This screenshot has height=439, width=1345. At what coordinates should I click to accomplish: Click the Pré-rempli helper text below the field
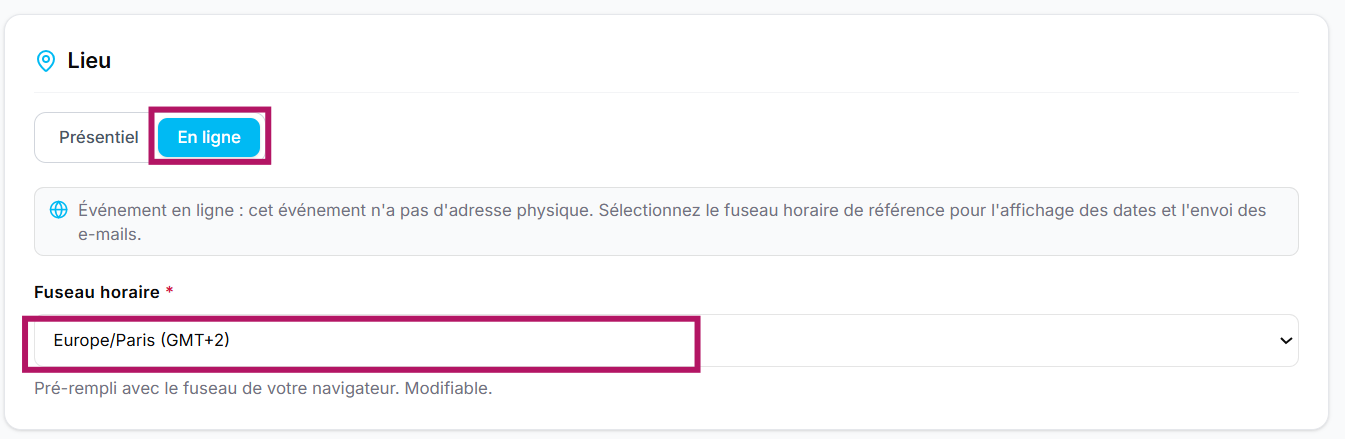(x=263, y=388)
